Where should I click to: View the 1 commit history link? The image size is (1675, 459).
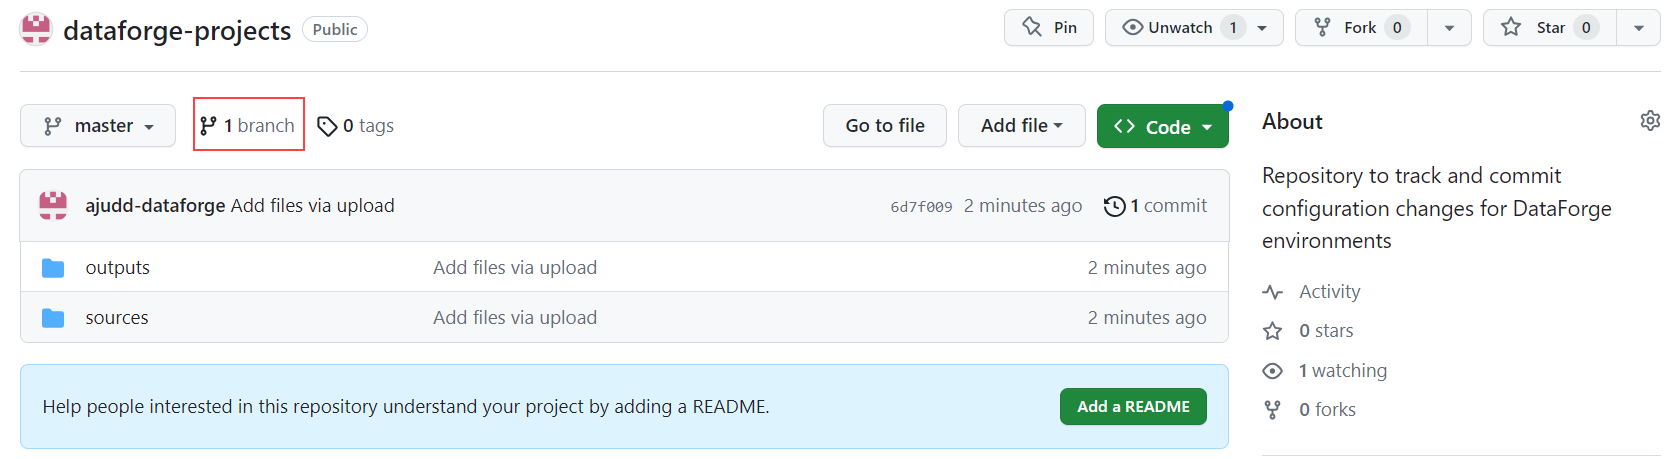pos(1156,206)
